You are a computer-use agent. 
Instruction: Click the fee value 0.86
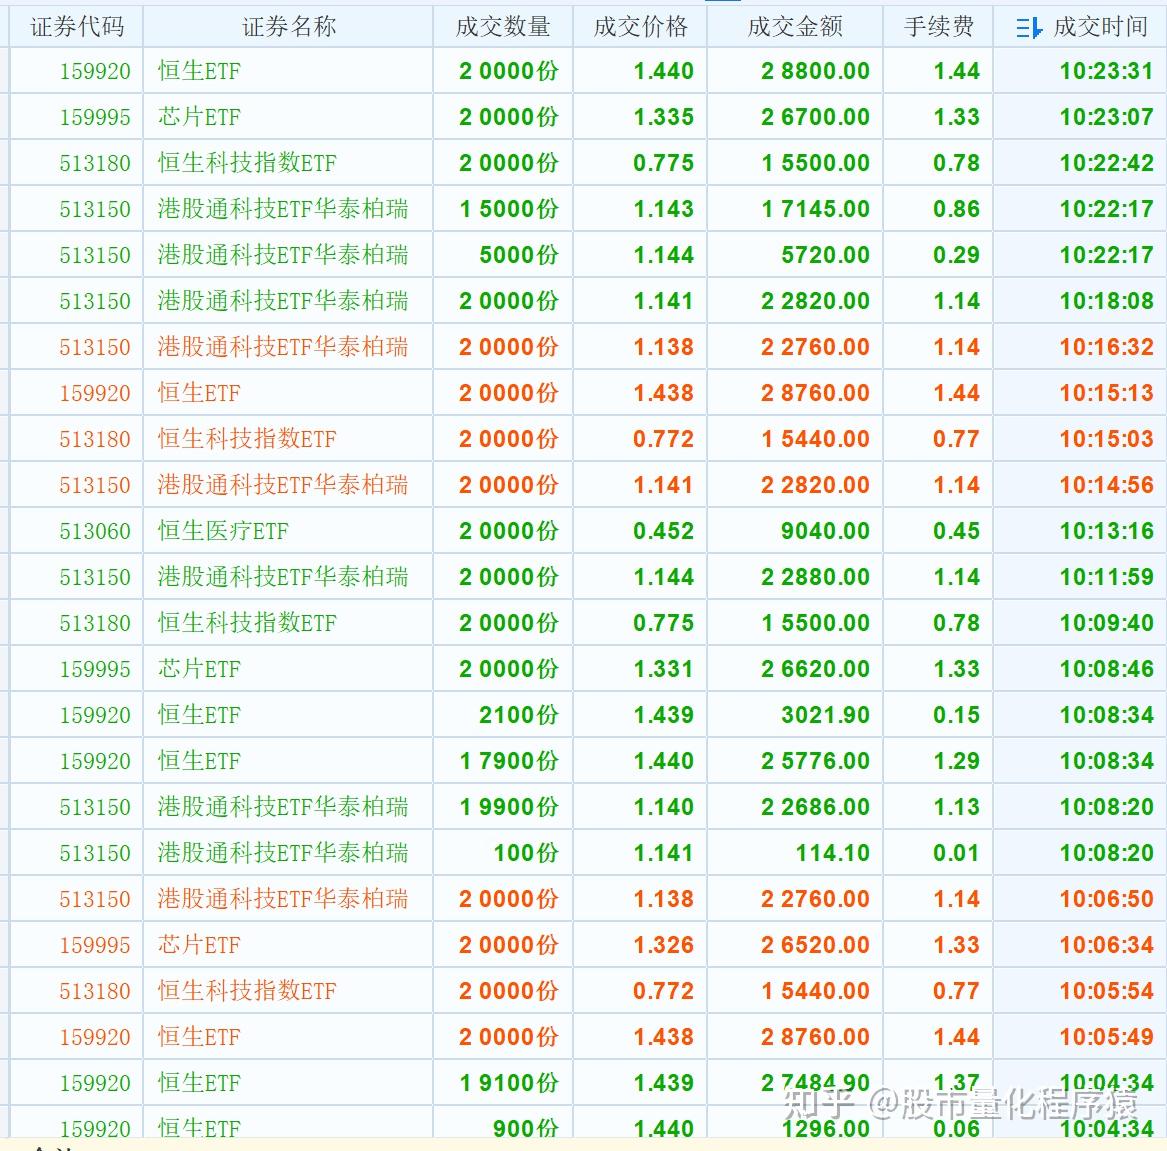(x=956, y=209)
